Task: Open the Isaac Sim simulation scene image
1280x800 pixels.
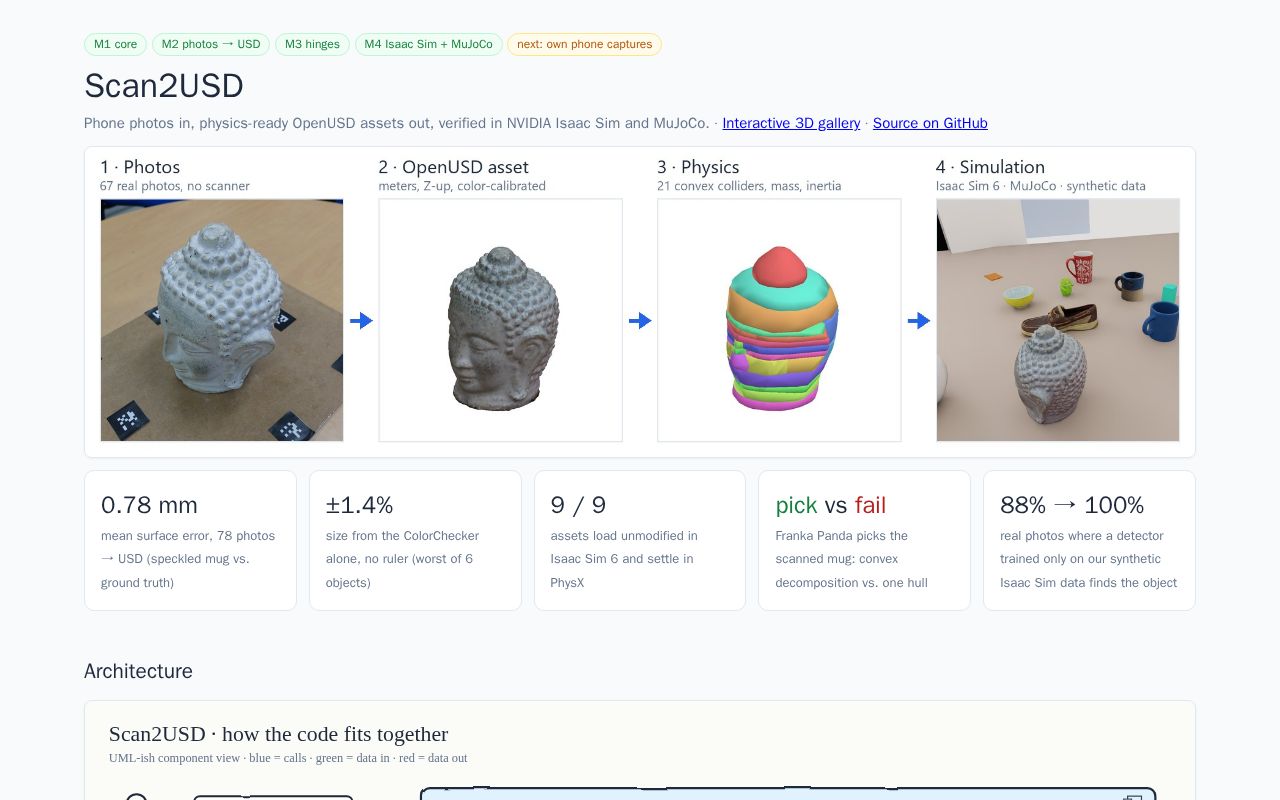Action: tap(1058, 320)
